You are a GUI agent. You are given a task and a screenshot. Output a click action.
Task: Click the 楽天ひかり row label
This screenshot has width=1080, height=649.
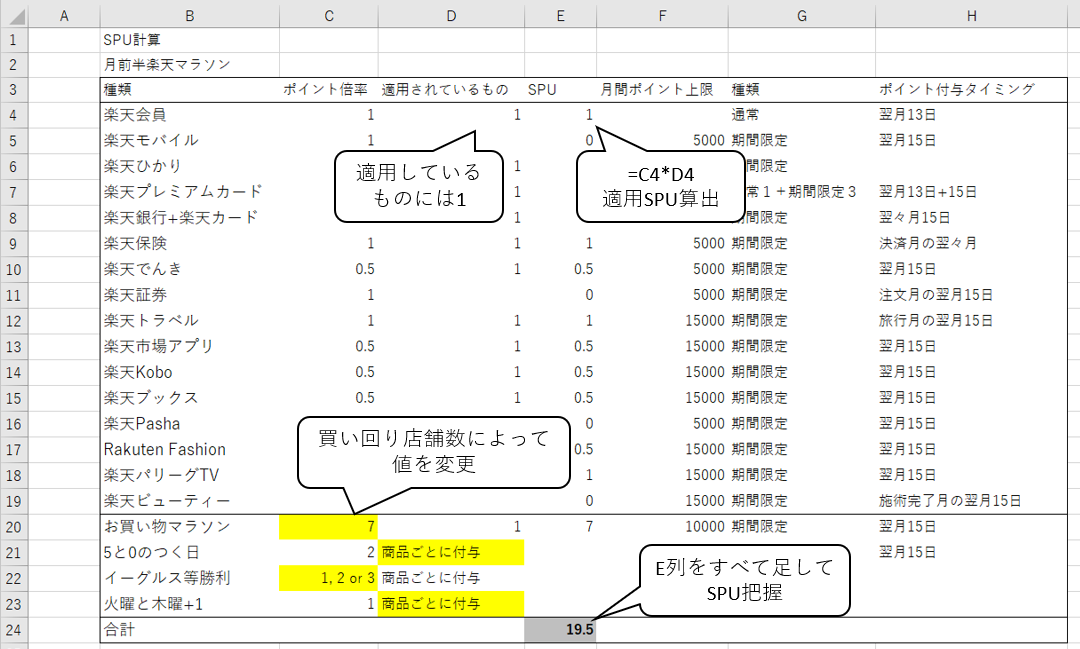click(x=189, y=166)
